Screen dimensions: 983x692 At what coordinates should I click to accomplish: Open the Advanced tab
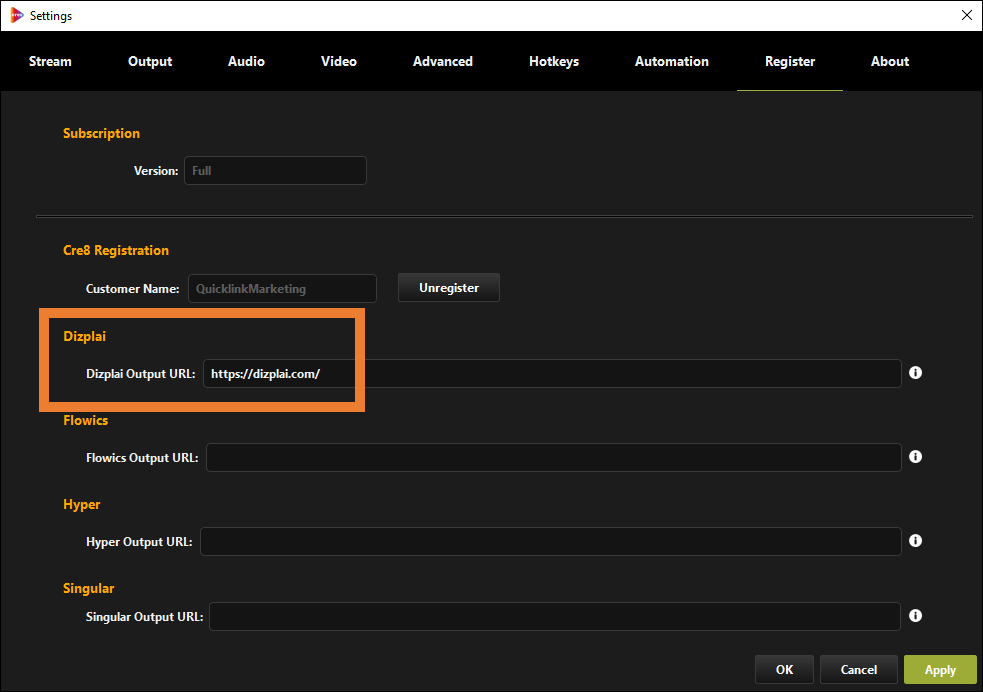coord(443,61)
